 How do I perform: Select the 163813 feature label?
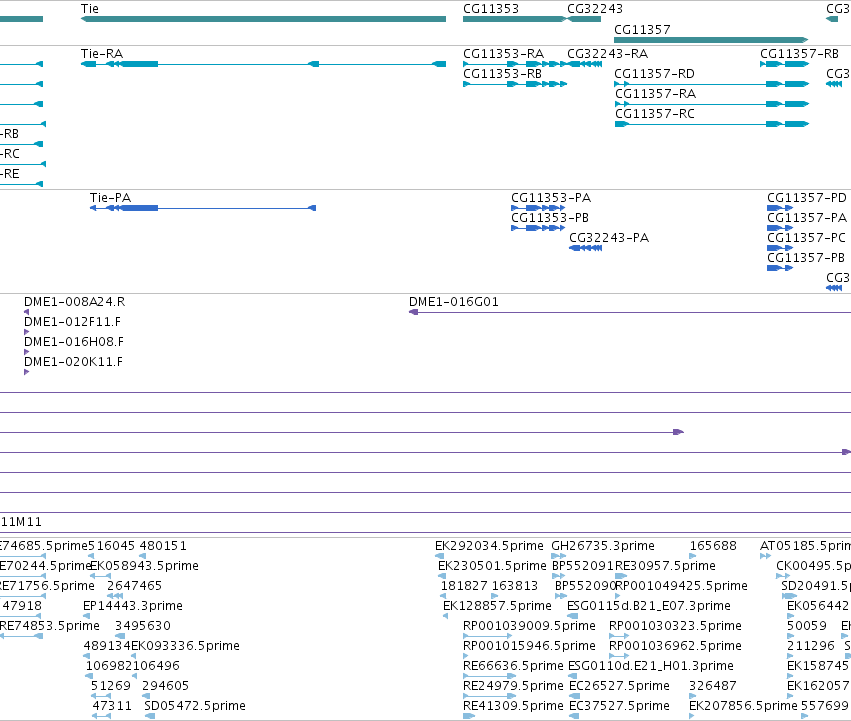coord(515,586)
